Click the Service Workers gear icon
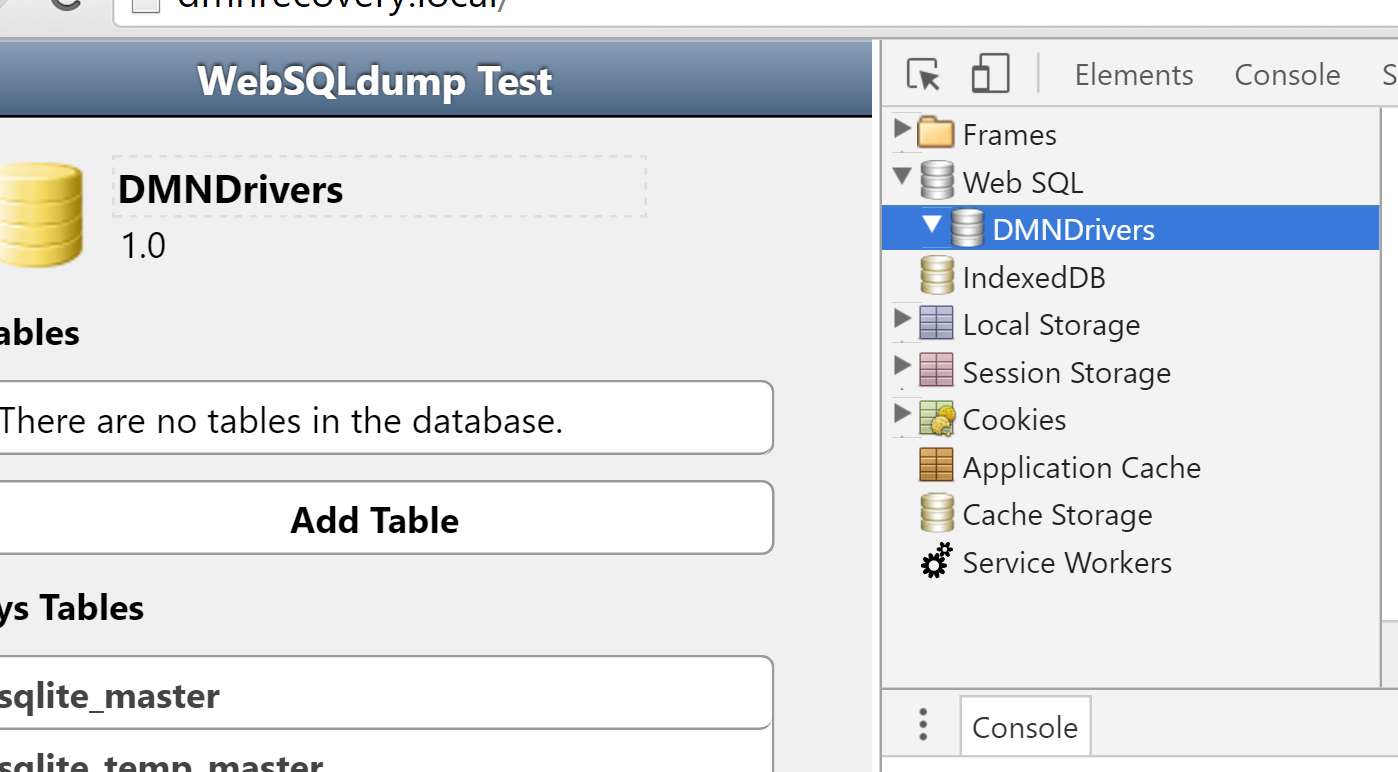 coord(936,561)
